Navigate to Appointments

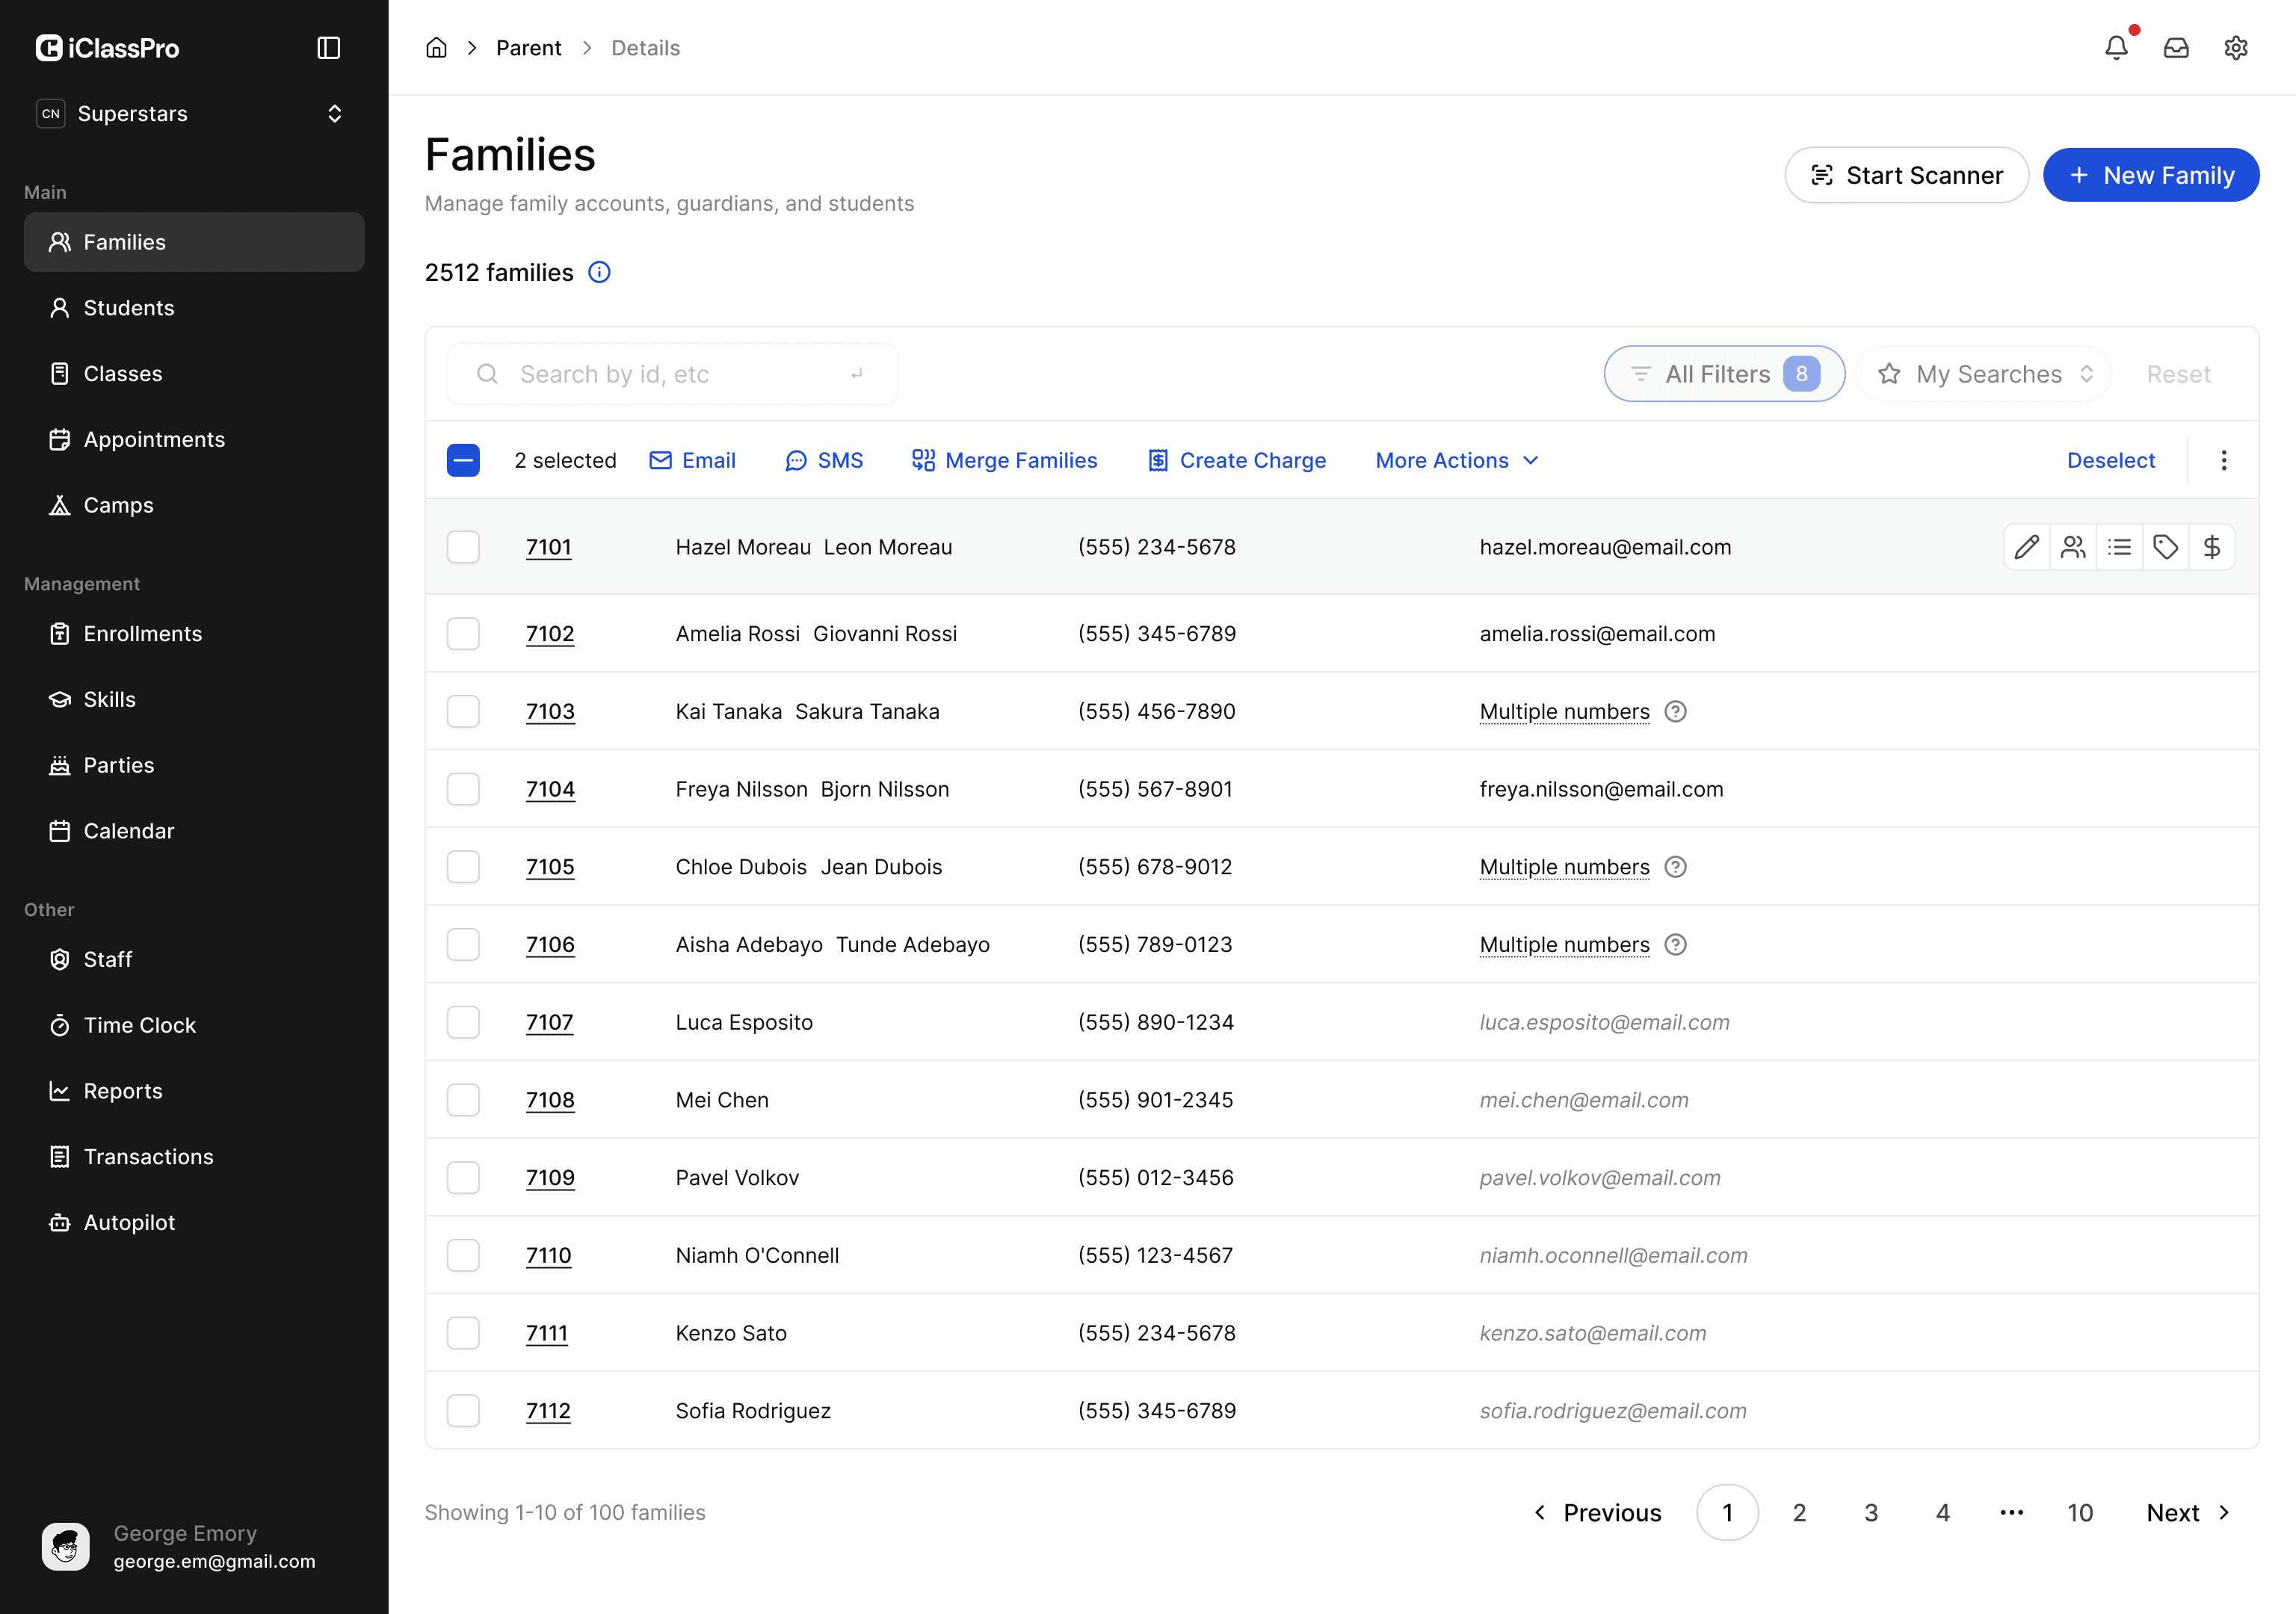[194, 440]
